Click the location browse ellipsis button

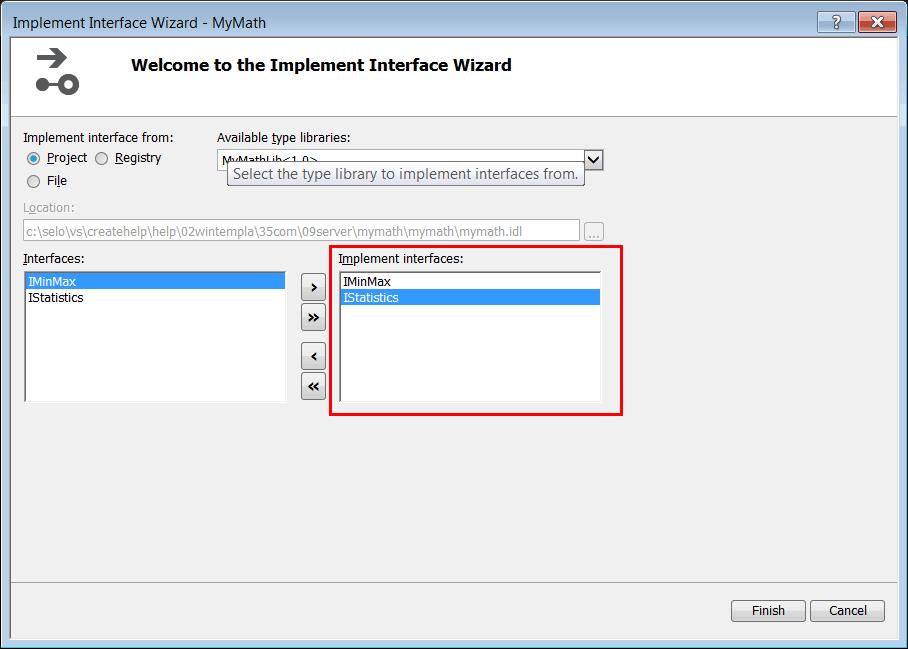[x=594, y=232]
